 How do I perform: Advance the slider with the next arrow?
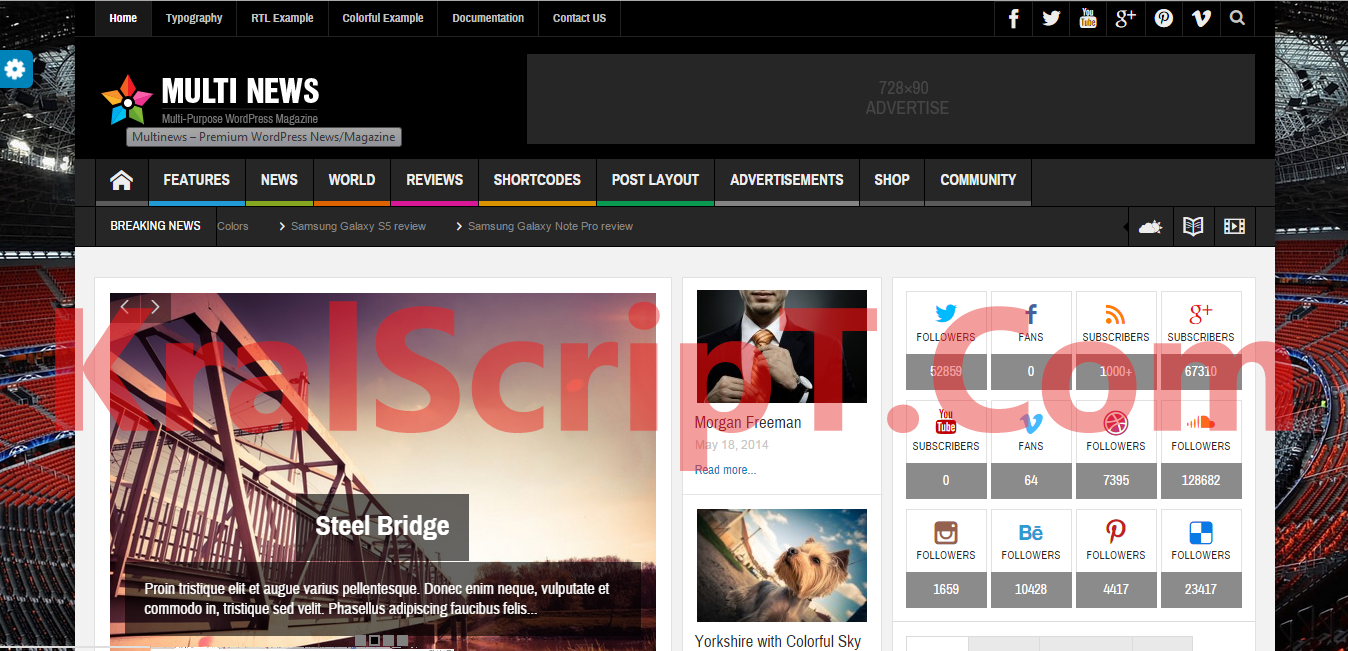tap(155, 307)
